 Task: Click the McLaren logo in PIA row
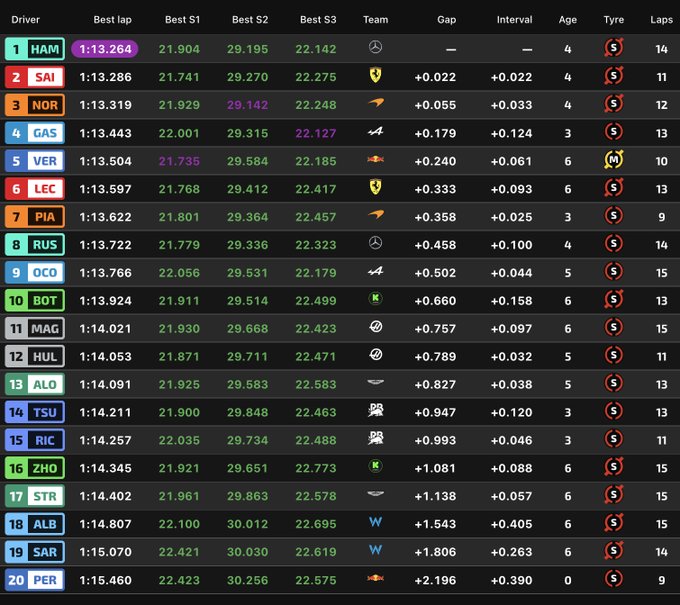[x=376, y=214]
